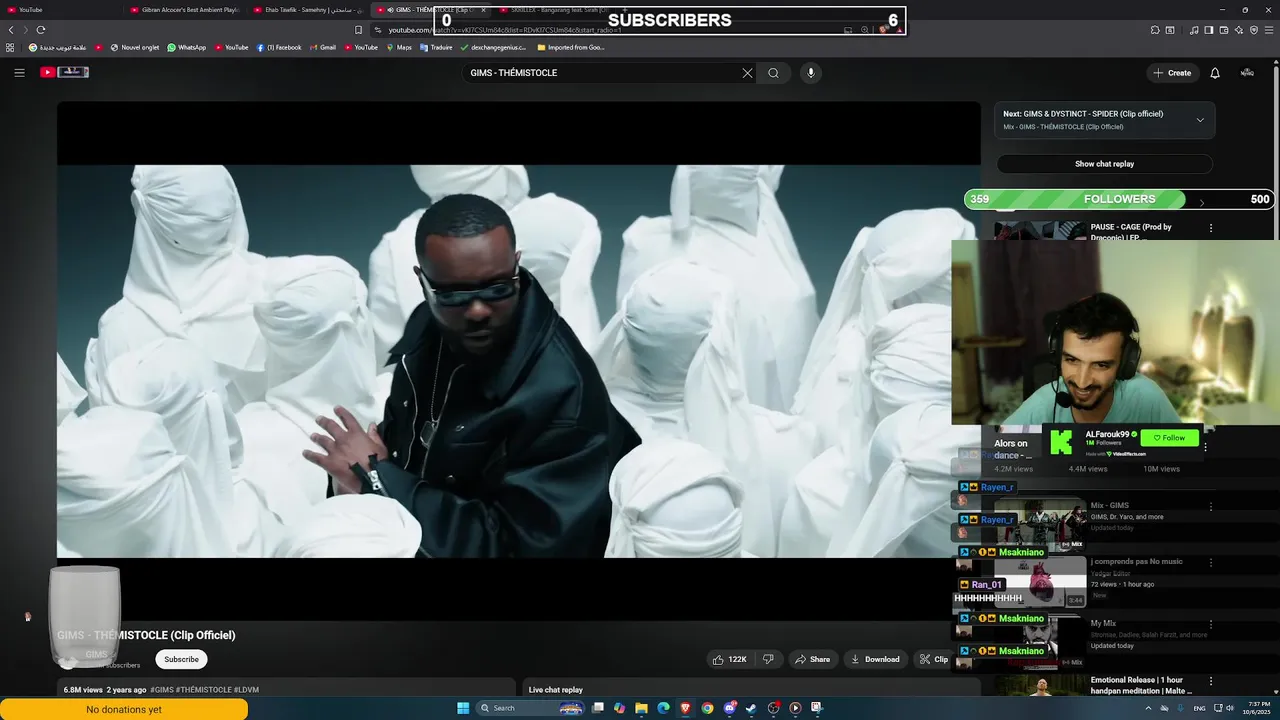Open Steam from taskbar
This screenshot has width=1280, height=720.
751,708
